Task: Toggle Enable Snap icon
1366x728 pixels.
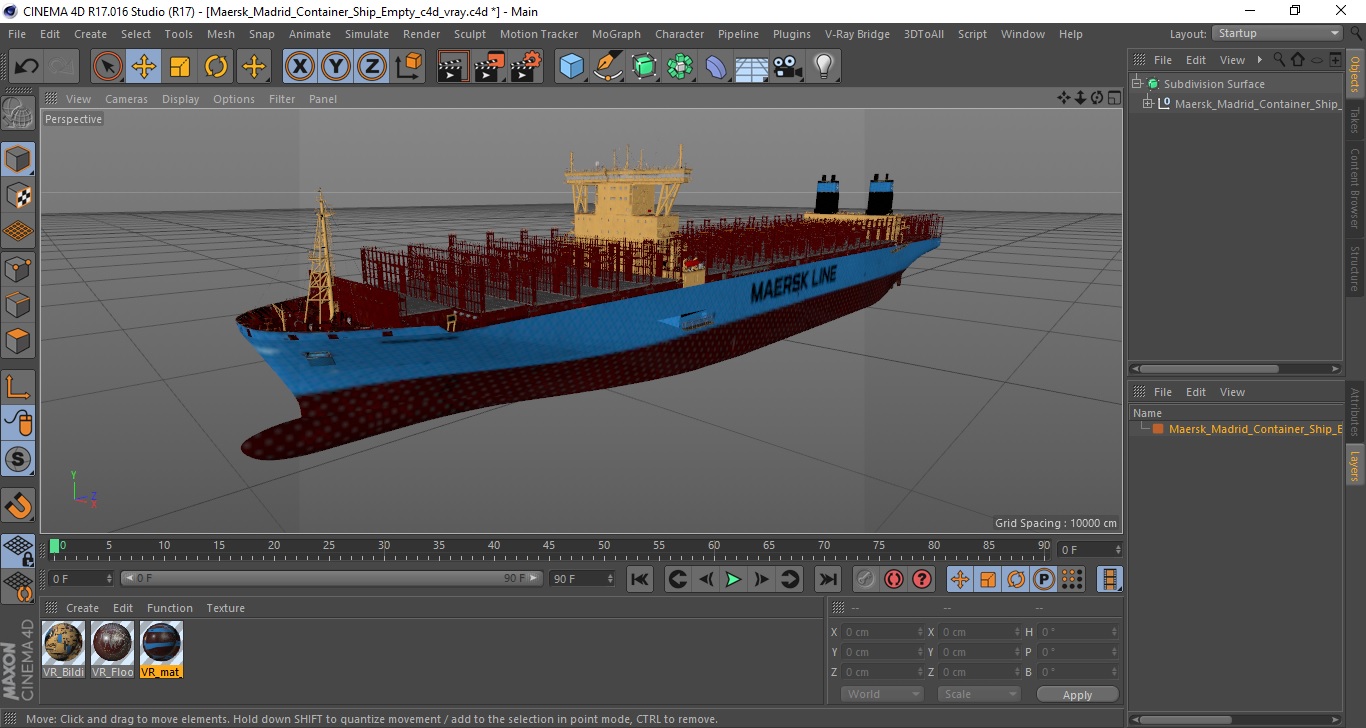Action: point(18,459)
